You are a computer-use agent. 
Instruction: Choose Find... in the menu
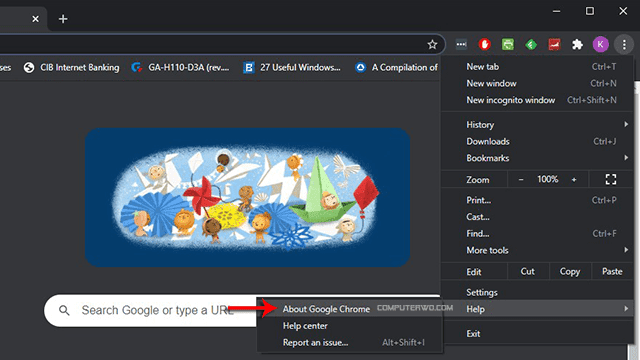pos(537,233)
